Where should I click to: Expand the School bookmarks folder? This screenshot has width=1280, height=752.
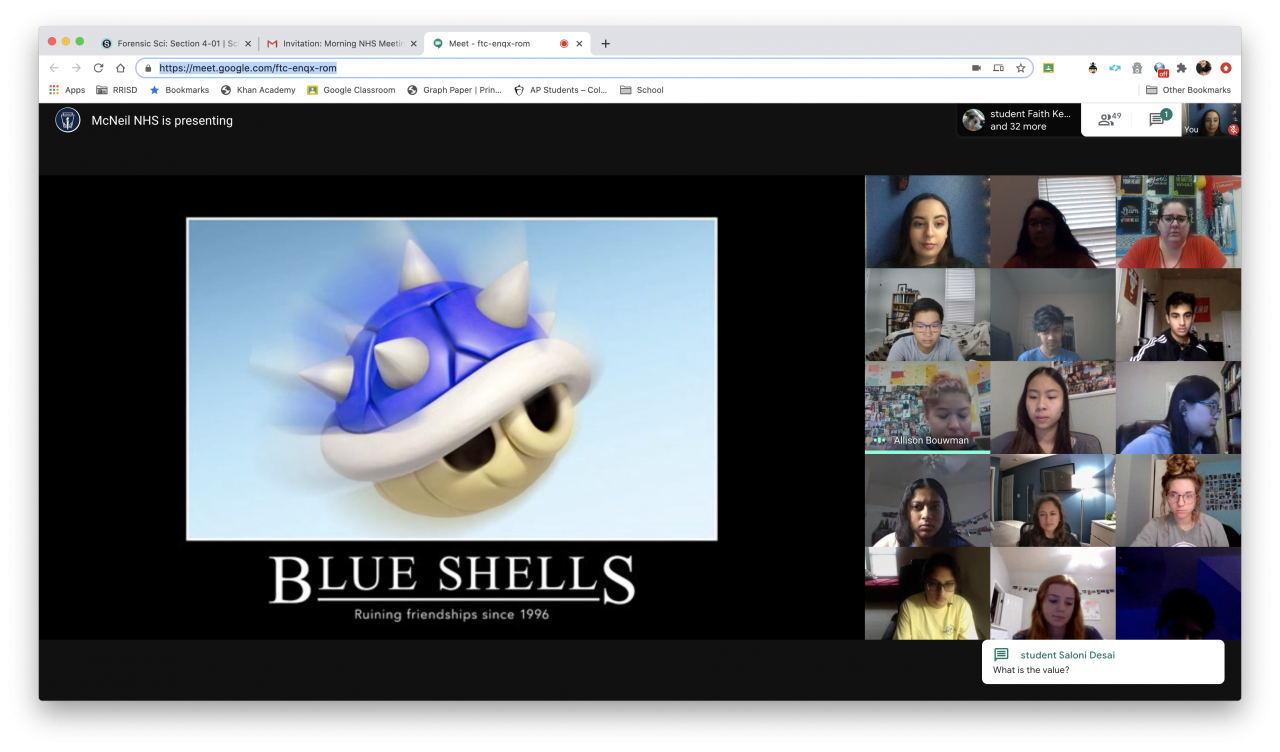[x=641, y=90]
